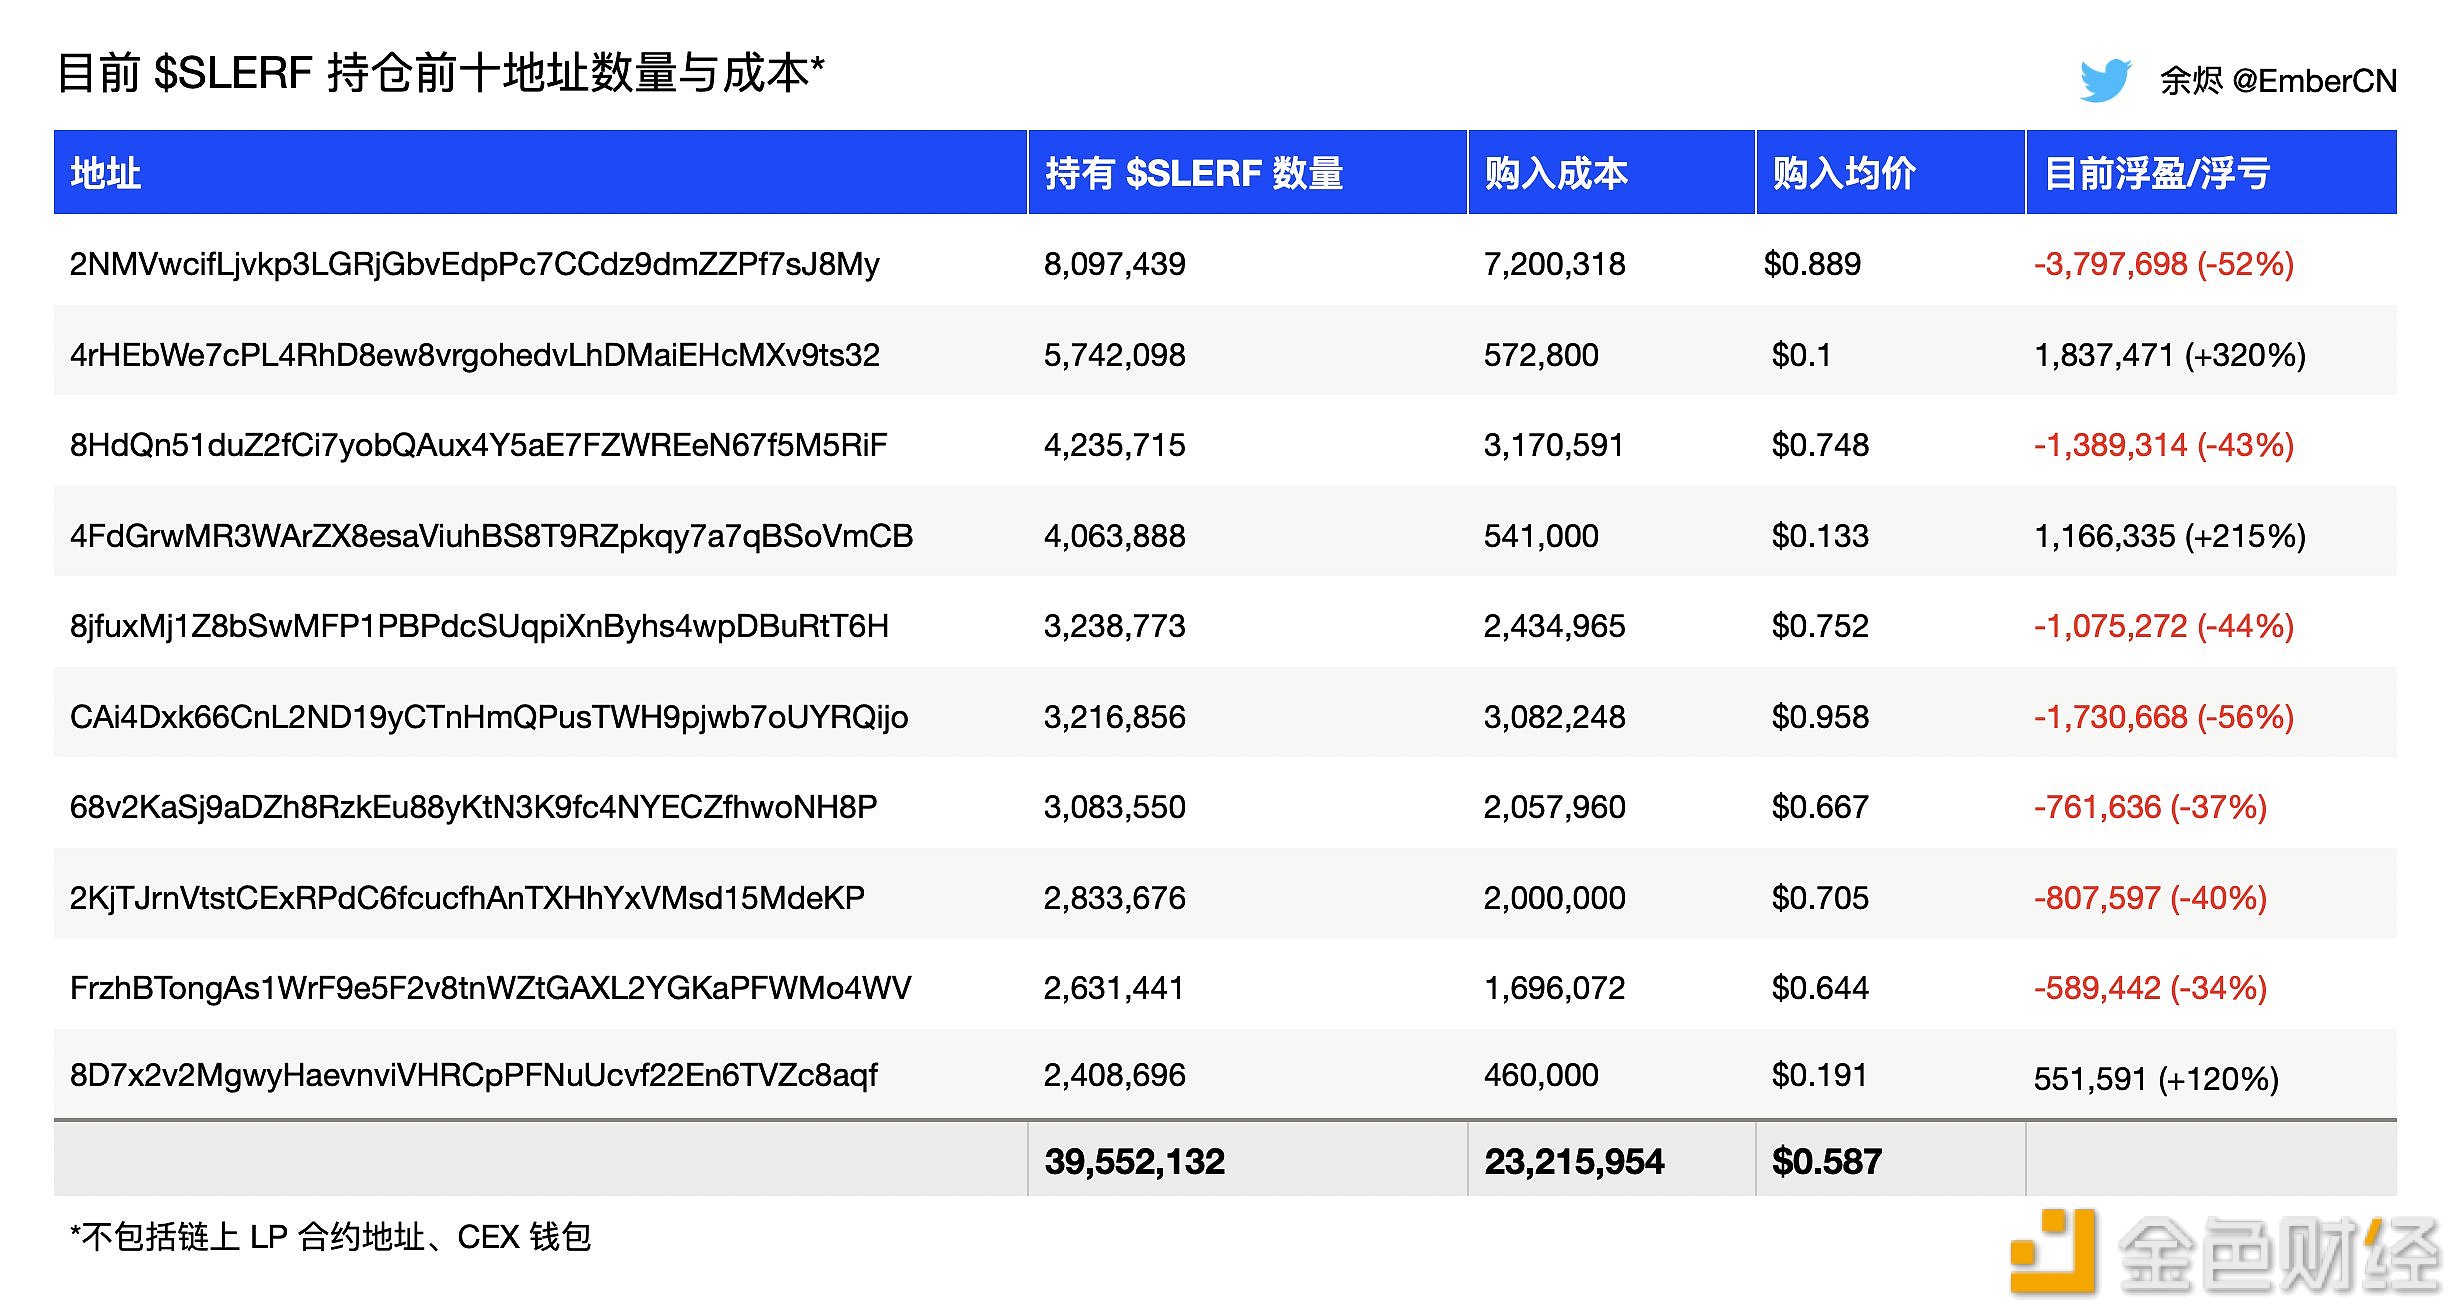The width and height of the screenshot is (2456, 1310).
Task: Click average price $0.191
Action: [1819, 1075]
